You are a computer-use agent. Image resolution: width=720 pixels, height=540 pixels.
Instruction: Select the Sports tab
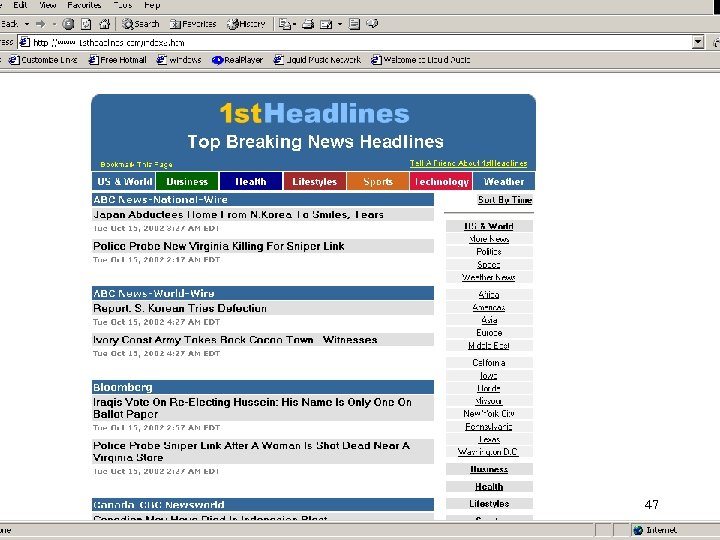click(378, 181)
